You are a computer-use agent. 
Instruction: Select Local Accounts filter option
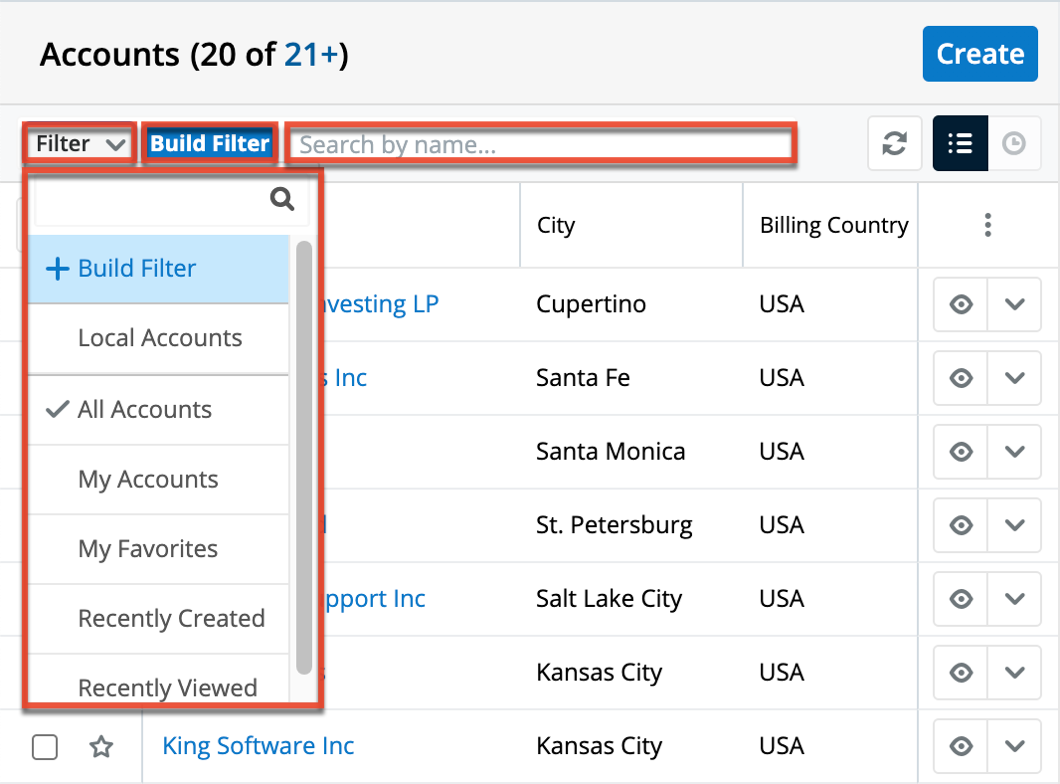[160, 338]
